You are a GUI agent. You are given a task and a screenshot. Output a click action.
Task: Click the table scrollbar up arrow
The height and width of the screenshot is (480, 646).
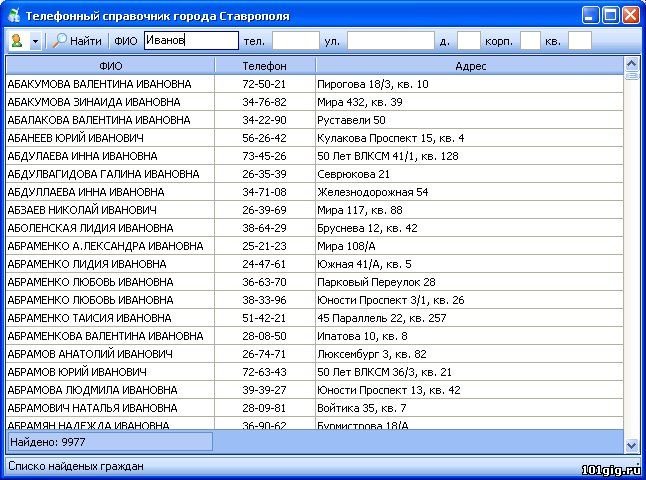point(631,63)
